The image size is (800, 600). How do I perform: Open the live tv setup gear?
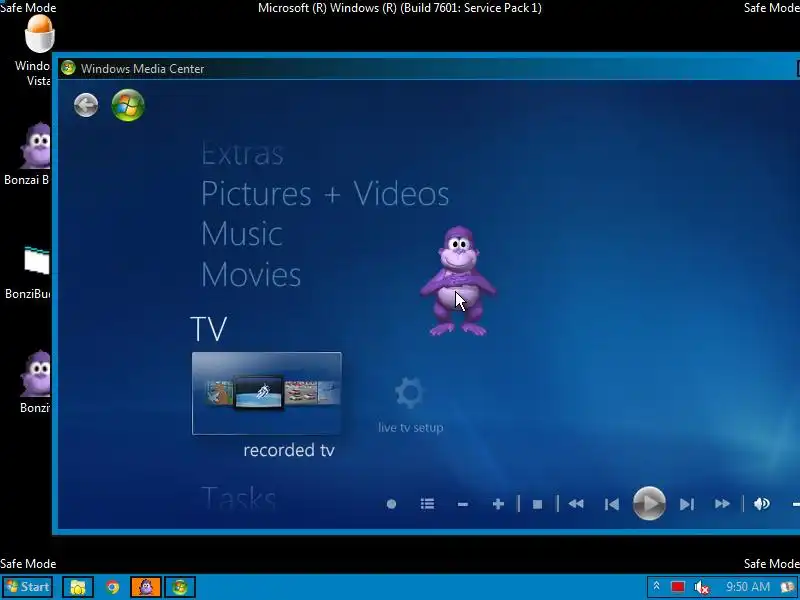410,392
